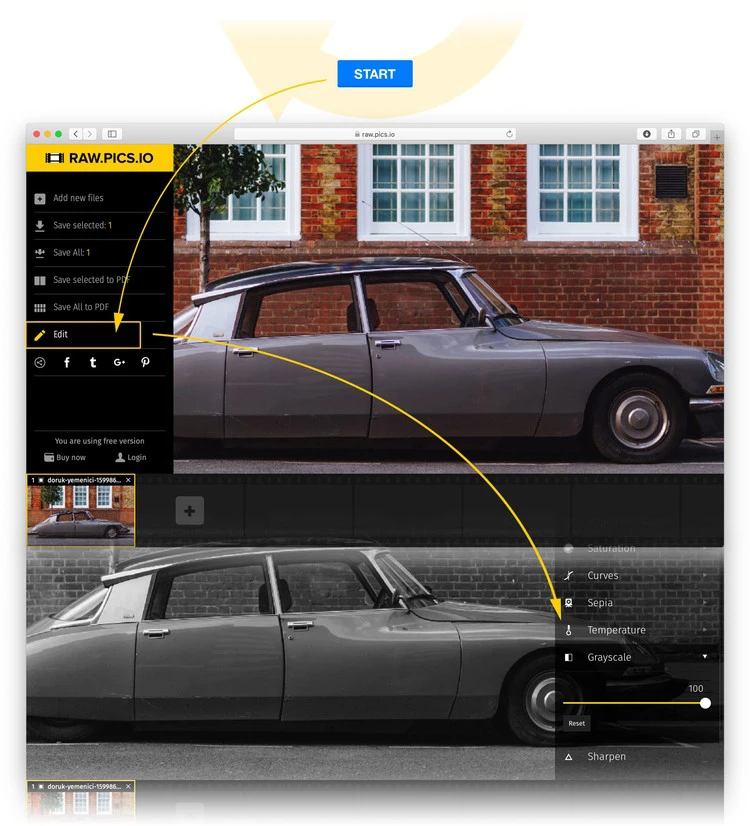The height and width of the screenshot is (826, 750).
Task: Click the Buy now link
Action: coord(65,457)
